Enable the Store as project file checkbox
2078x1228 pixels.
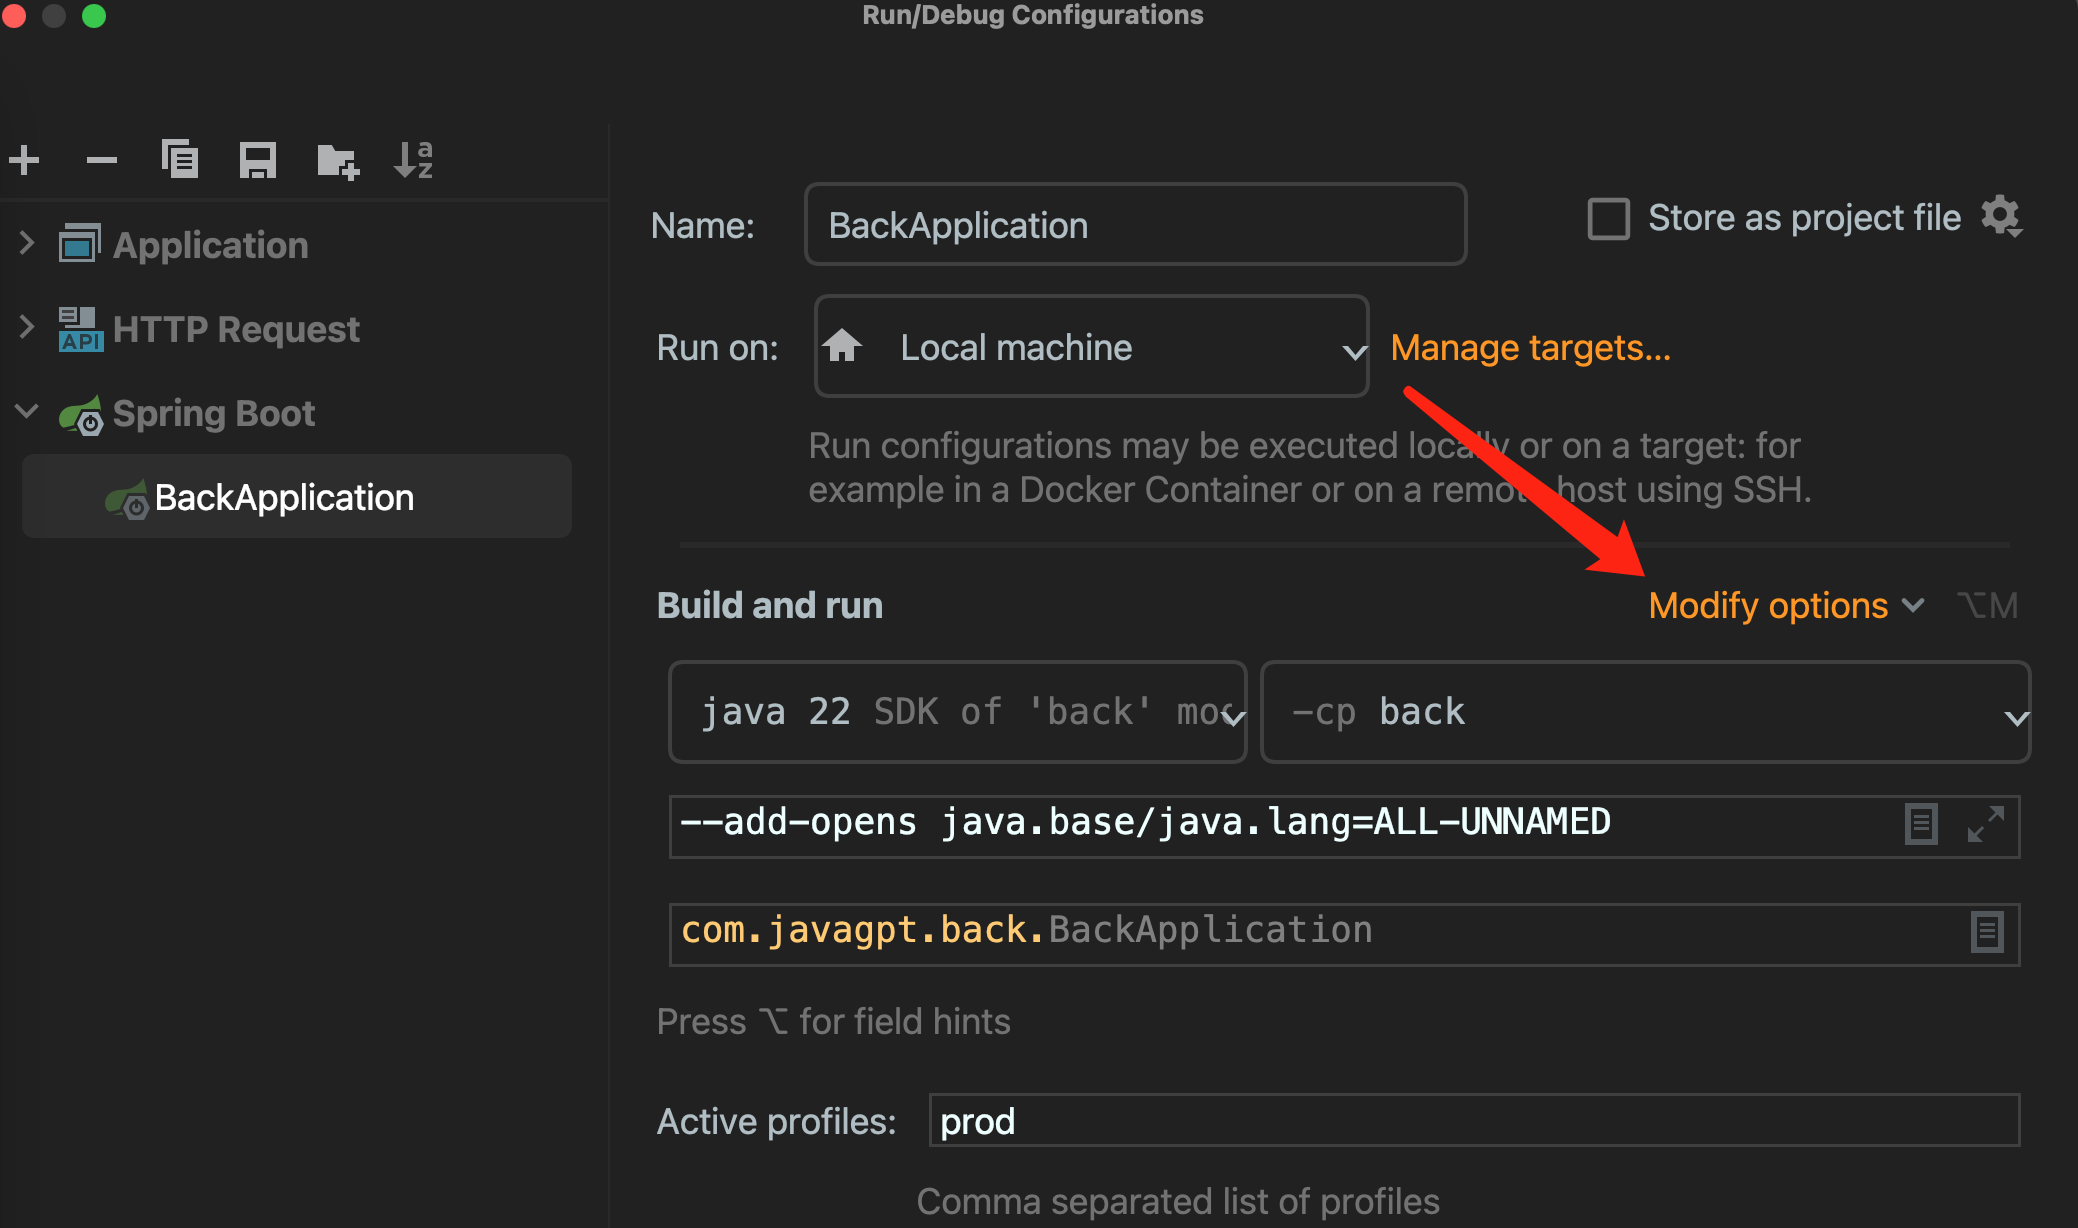coord(1608,218)
